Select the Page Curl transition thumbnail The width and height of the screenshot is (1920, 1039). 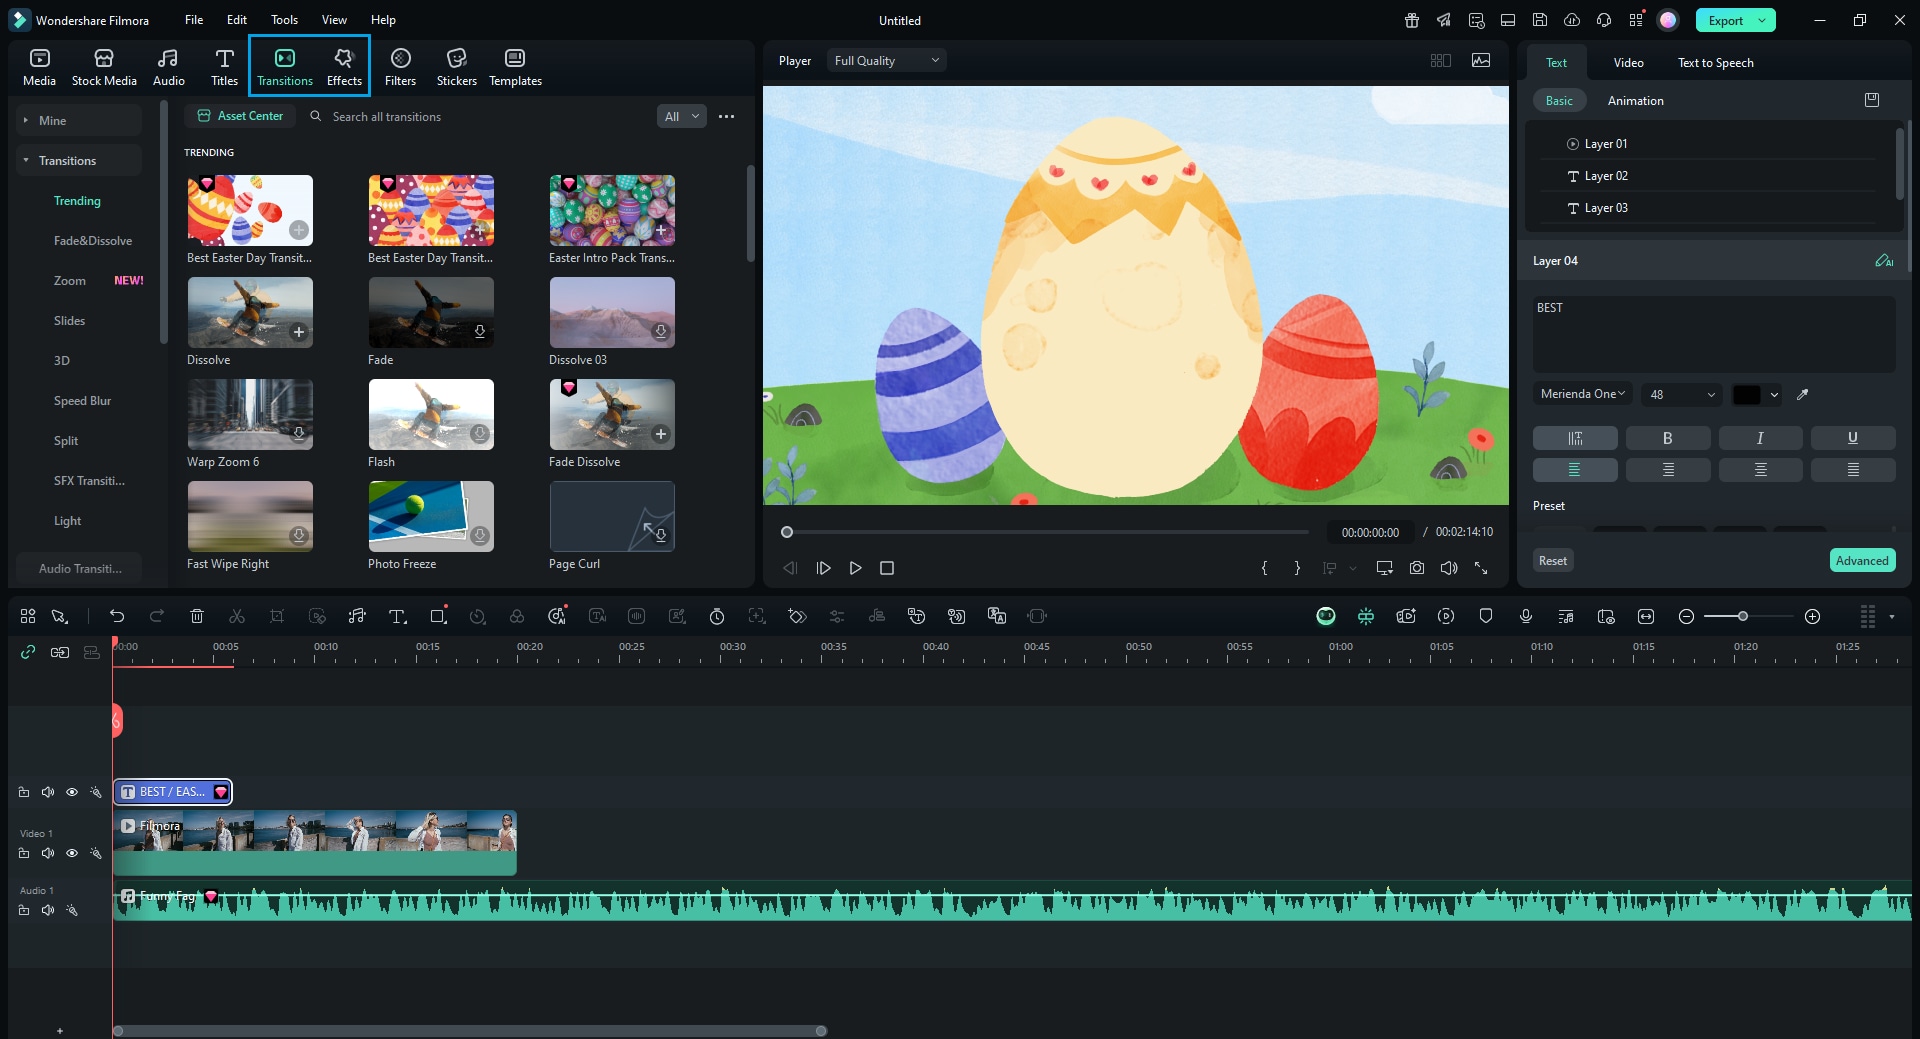(x=612, y=516)
